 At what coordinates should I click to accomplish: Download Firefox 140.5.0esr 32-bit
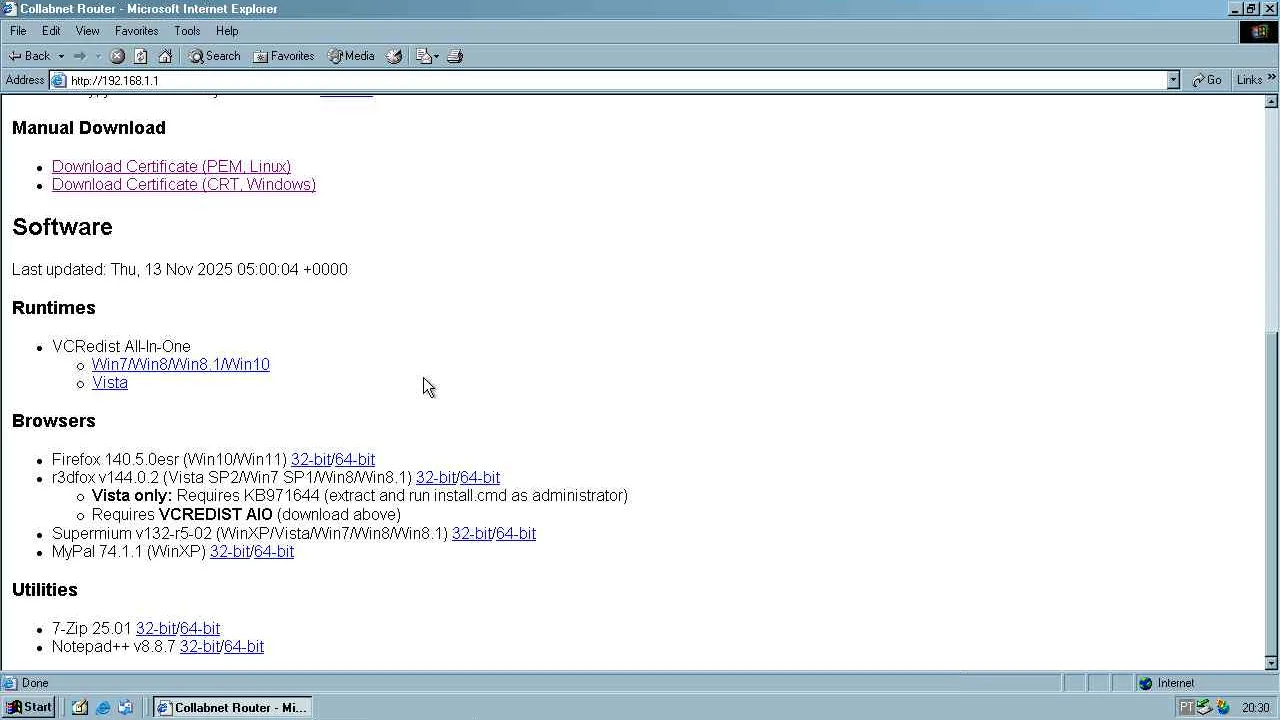310,460
